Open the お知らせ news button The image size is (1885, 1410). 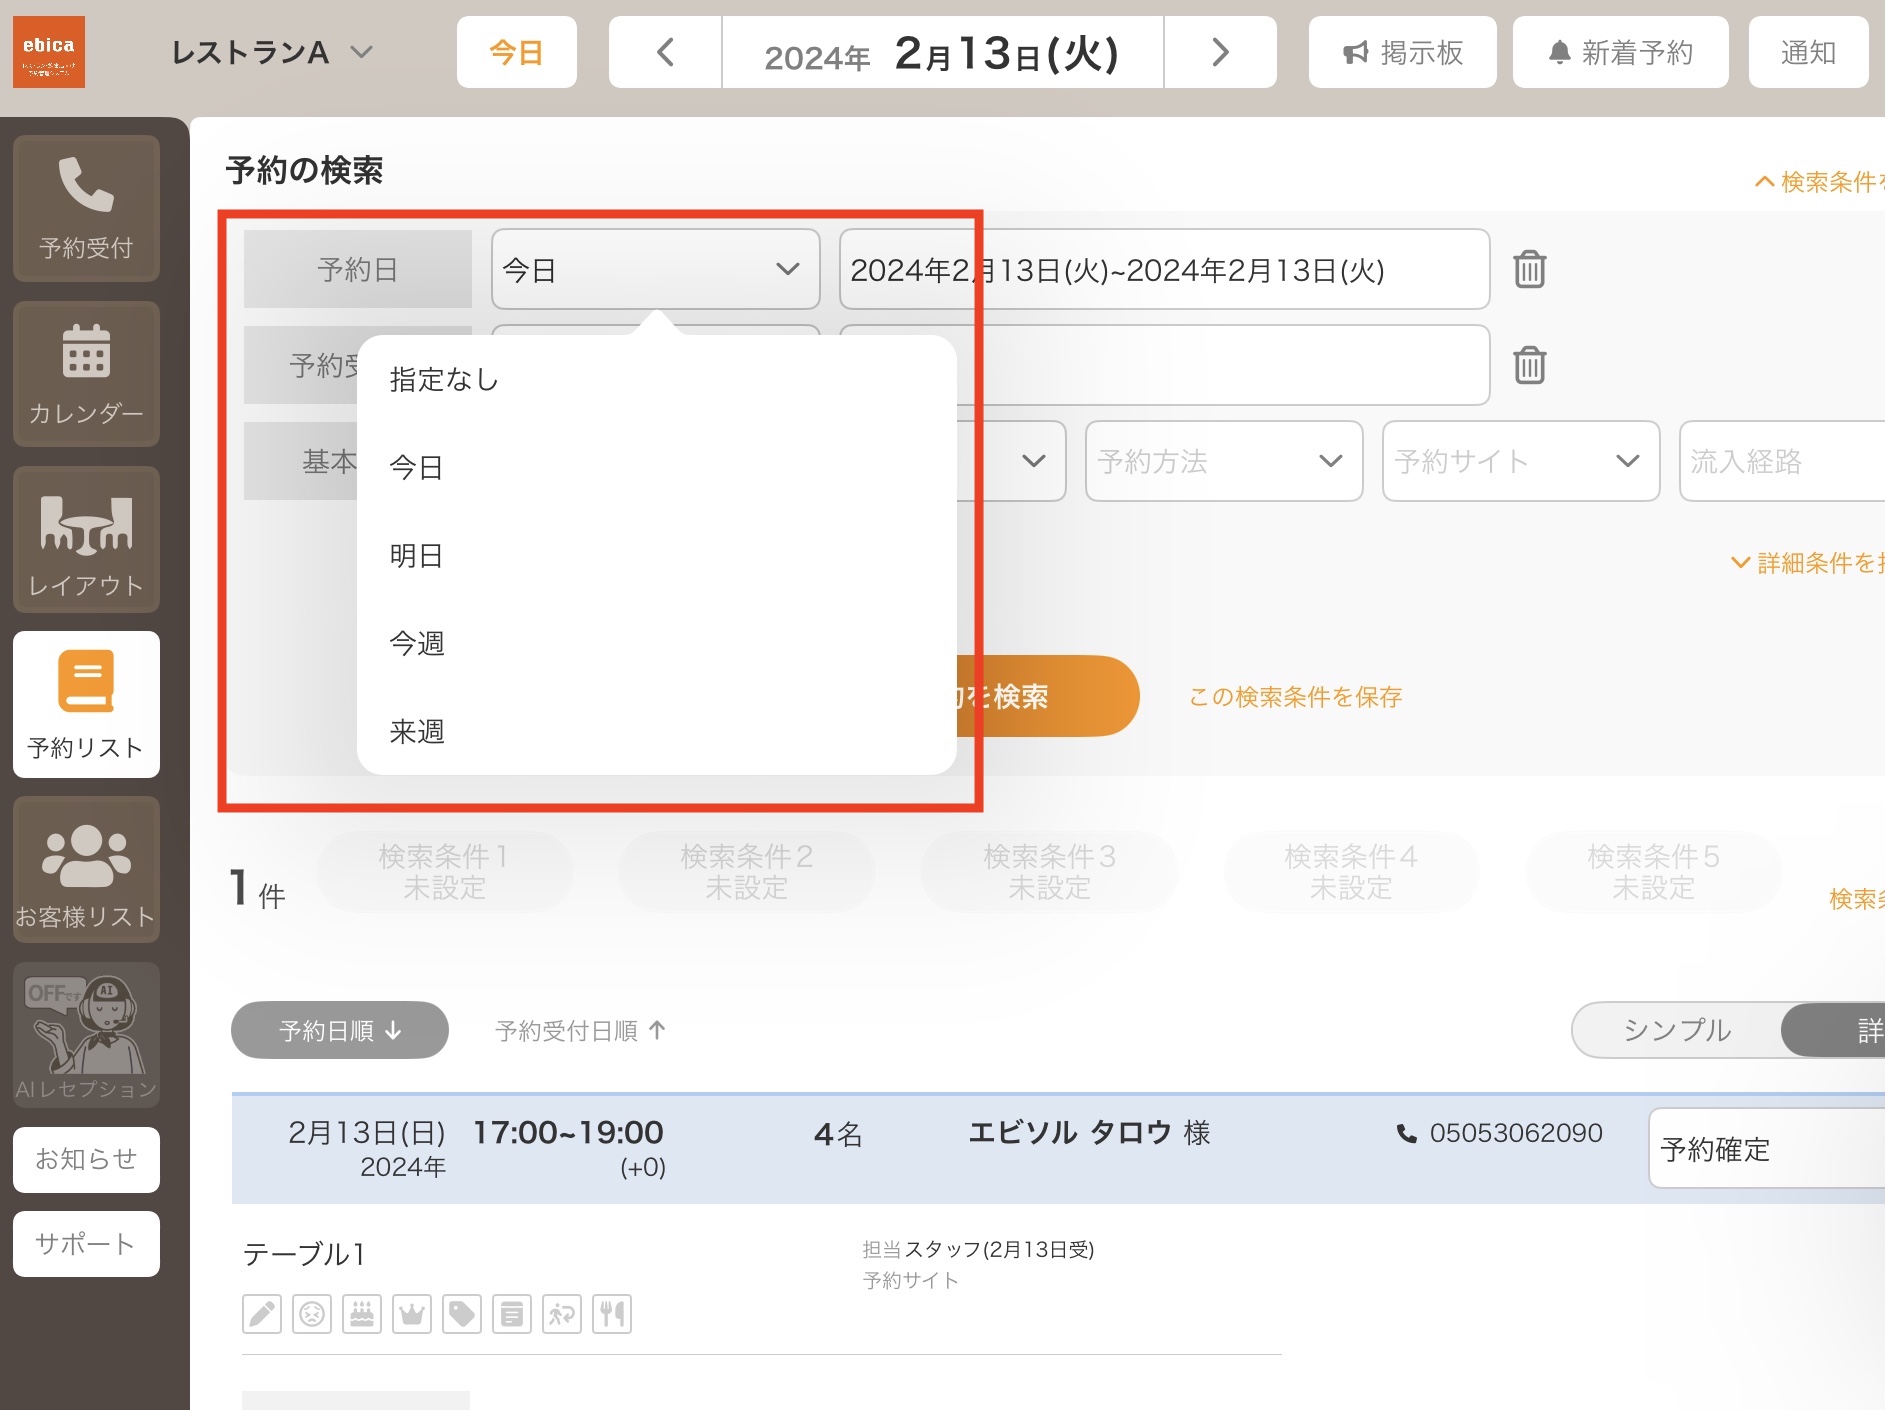coord(86,1160)
